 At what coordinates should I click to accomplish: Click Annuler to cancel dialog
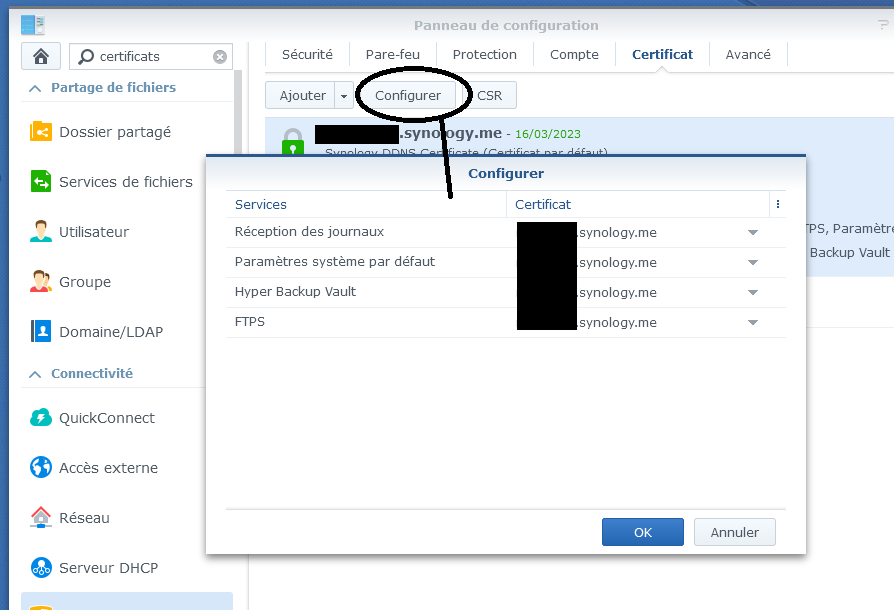(734, 532)
